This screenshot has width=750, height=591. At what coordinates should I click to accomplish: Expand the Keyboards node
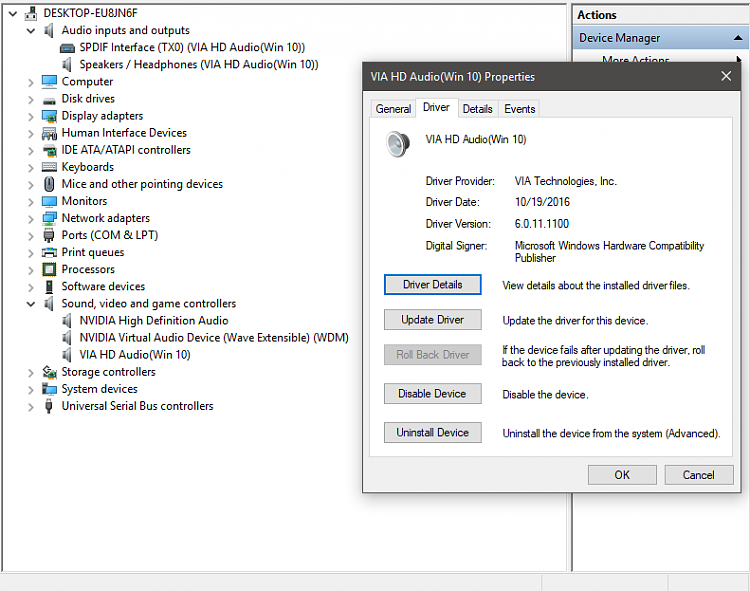point(31,168)
